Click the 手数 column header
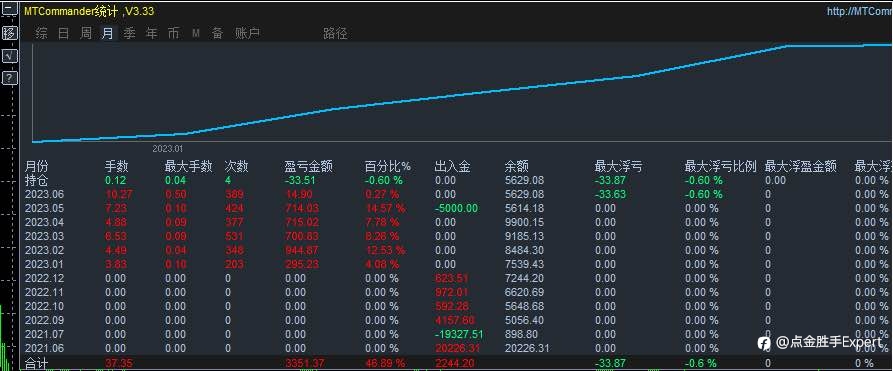 point(117,166)
